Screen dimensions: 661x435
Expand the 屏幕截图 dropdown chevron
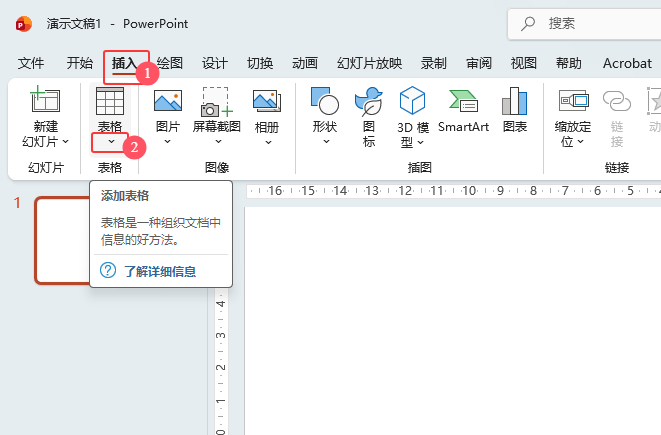pyautogui.click(x=218, y=142)
